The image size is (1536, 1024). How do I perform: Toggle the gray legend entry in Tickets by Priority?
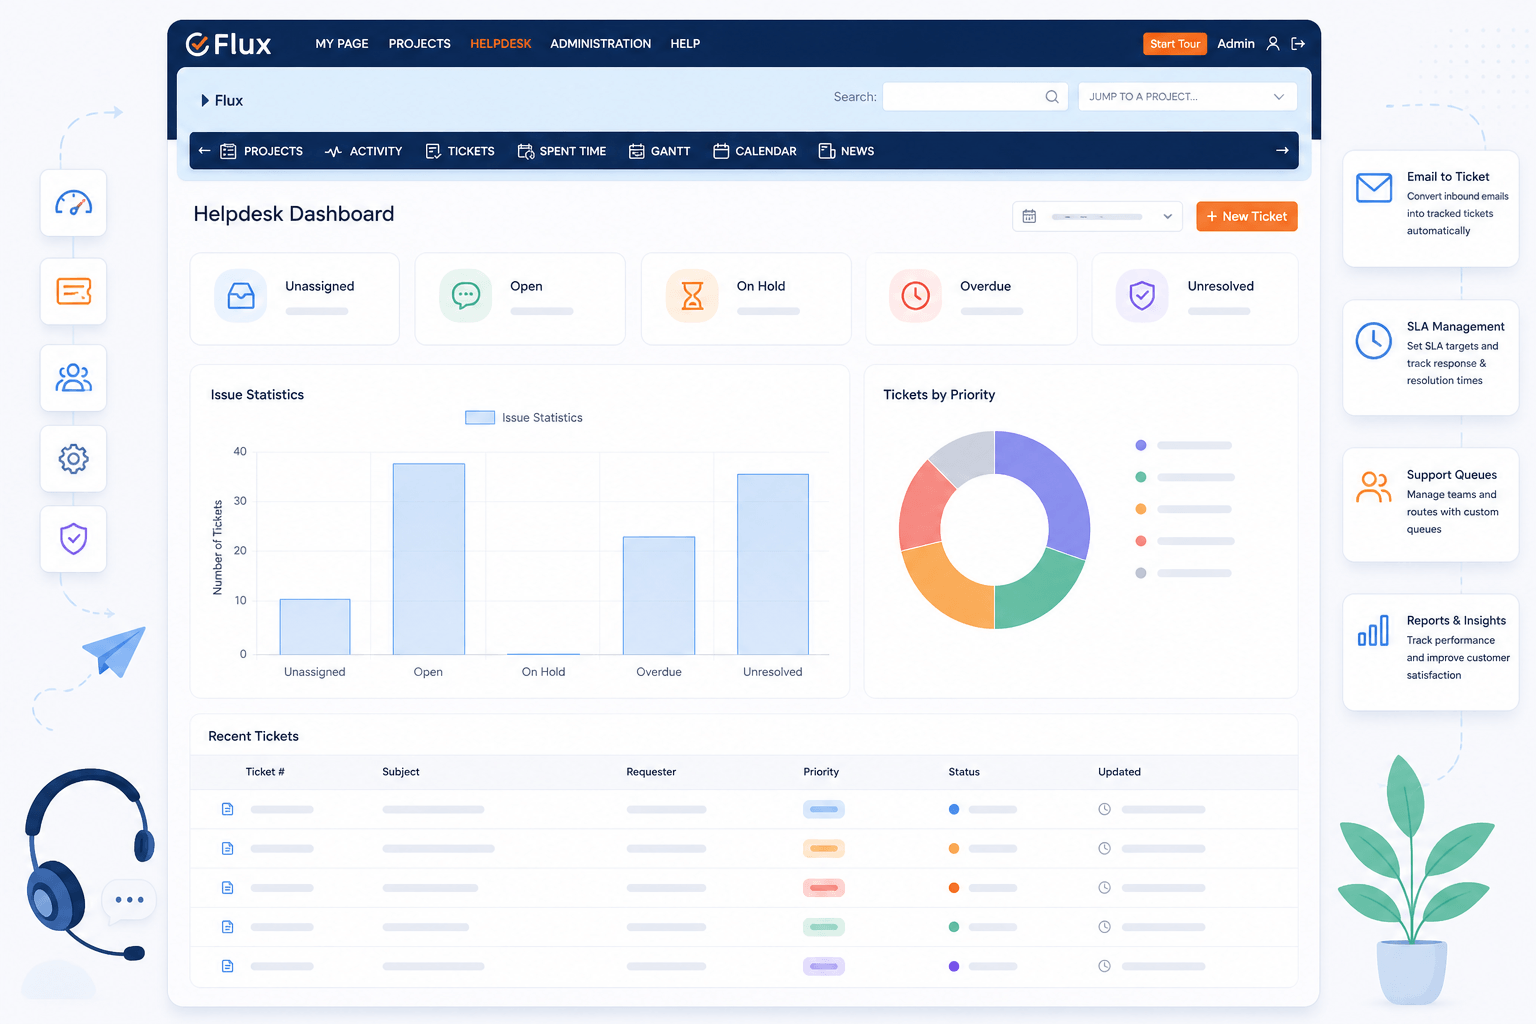[1184, 573]
